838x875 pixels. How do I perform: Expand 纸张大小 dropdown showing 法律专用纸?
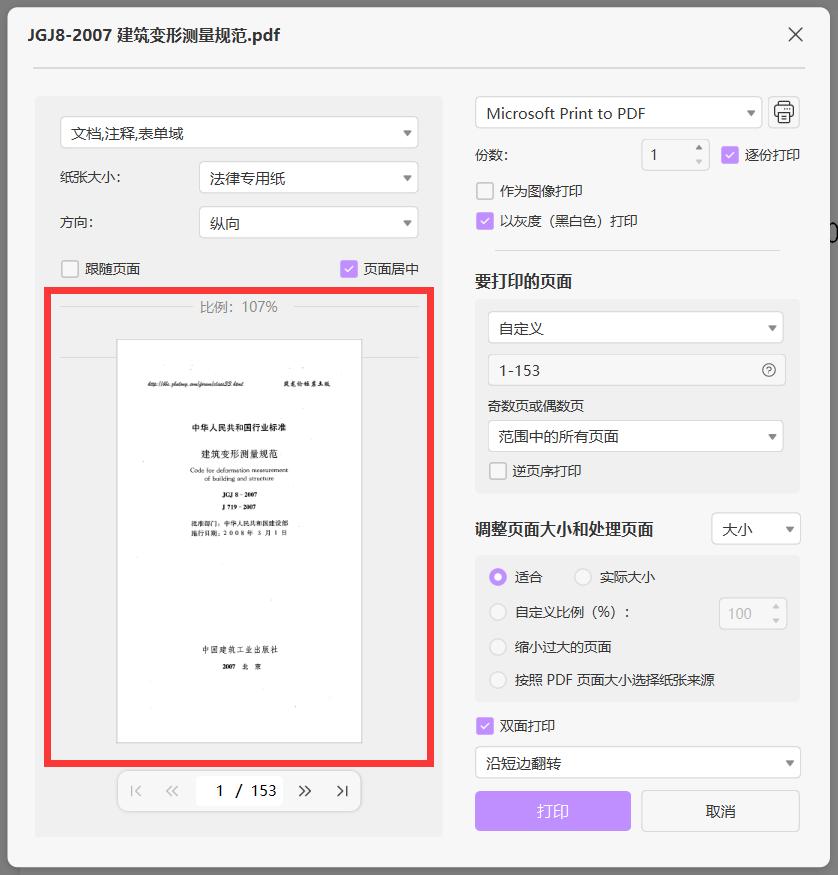(309, 177)
